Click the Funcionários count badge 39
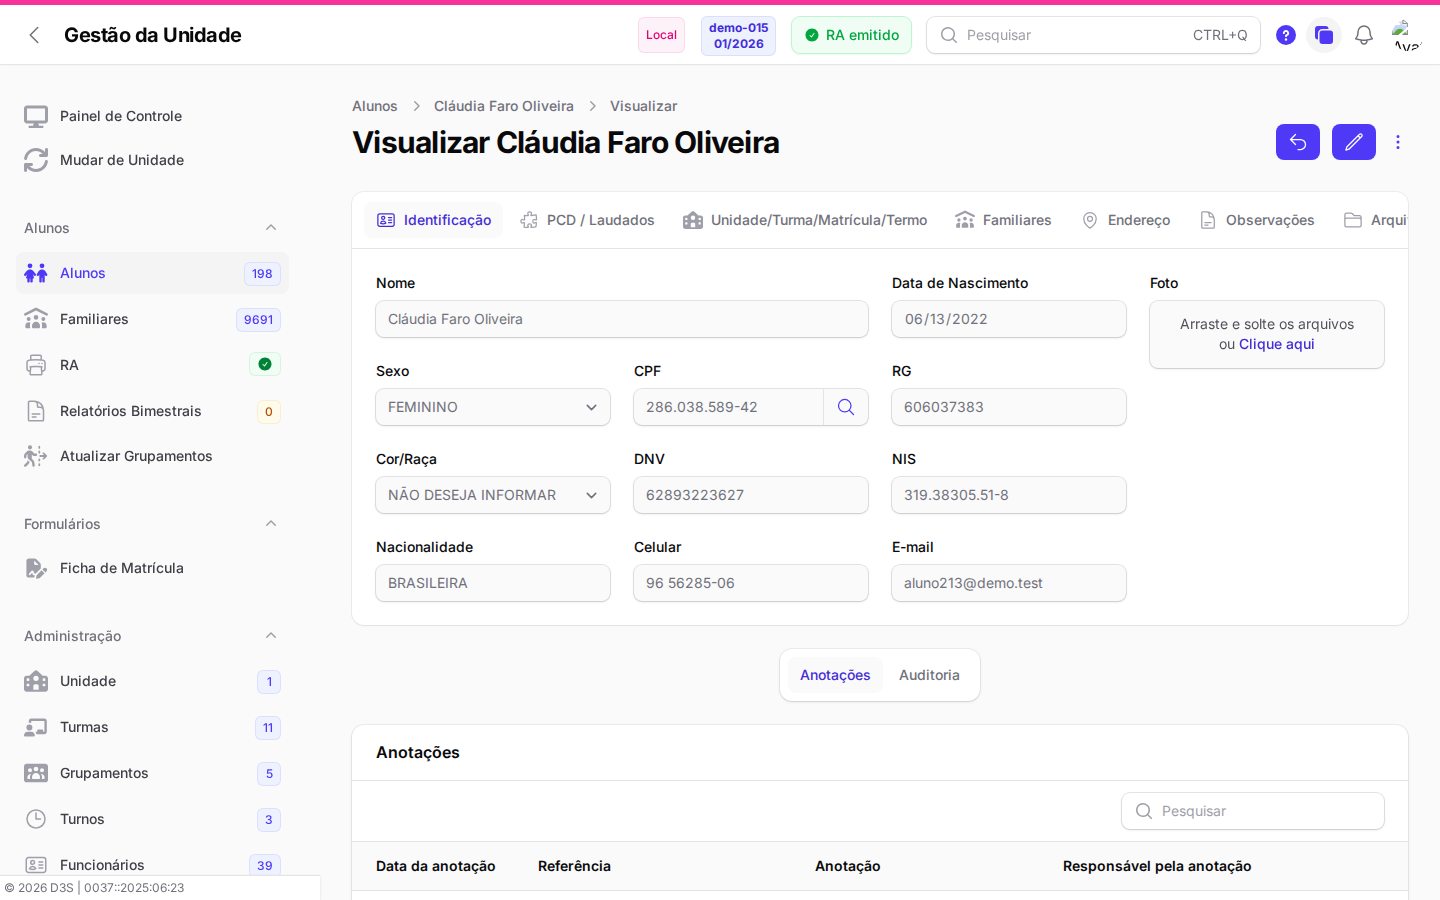Viewport: 1440px width, 900px height. [265, 865]
